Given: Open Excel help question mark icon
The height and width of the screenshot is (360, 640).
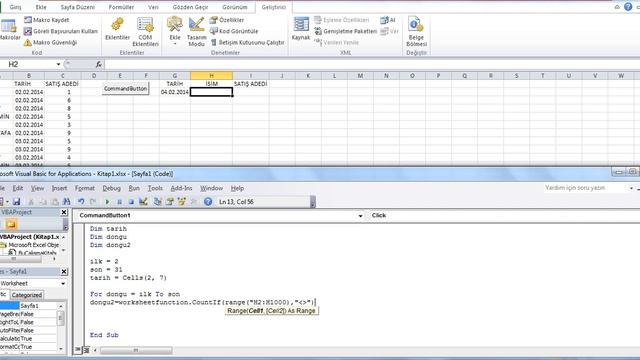Looking at the screenshot, I should (x=628, y=7).
